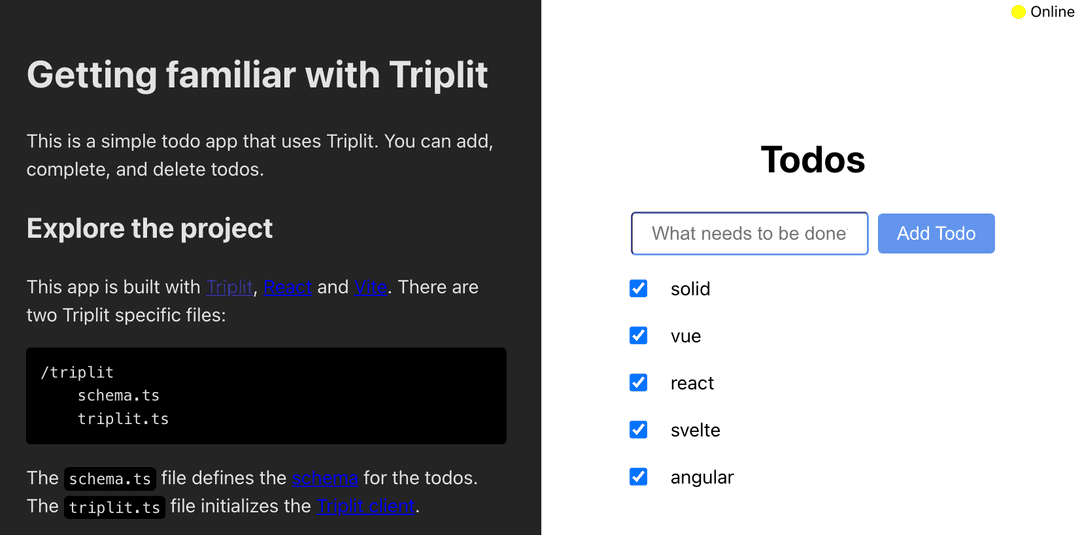Viewport: 1080px width, 535px height.
Task: Open the Vite hyperlink
Action: pyautogui.click(x=370, y=287)
